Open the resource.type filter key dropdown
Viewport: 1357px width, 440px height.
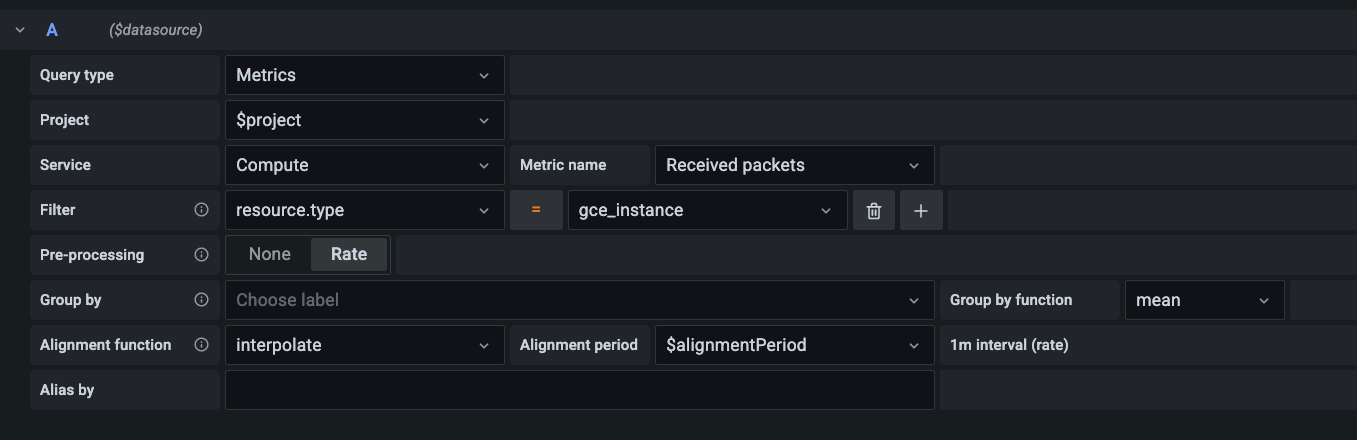[364, 210]
